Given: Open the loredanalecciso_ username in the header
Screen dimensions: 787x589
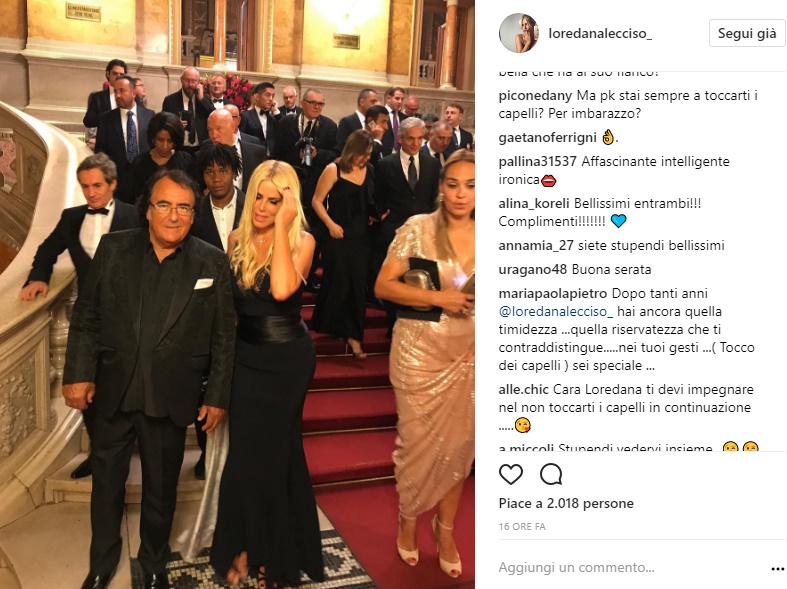Looking at the screenshot, I should (600, 34).
